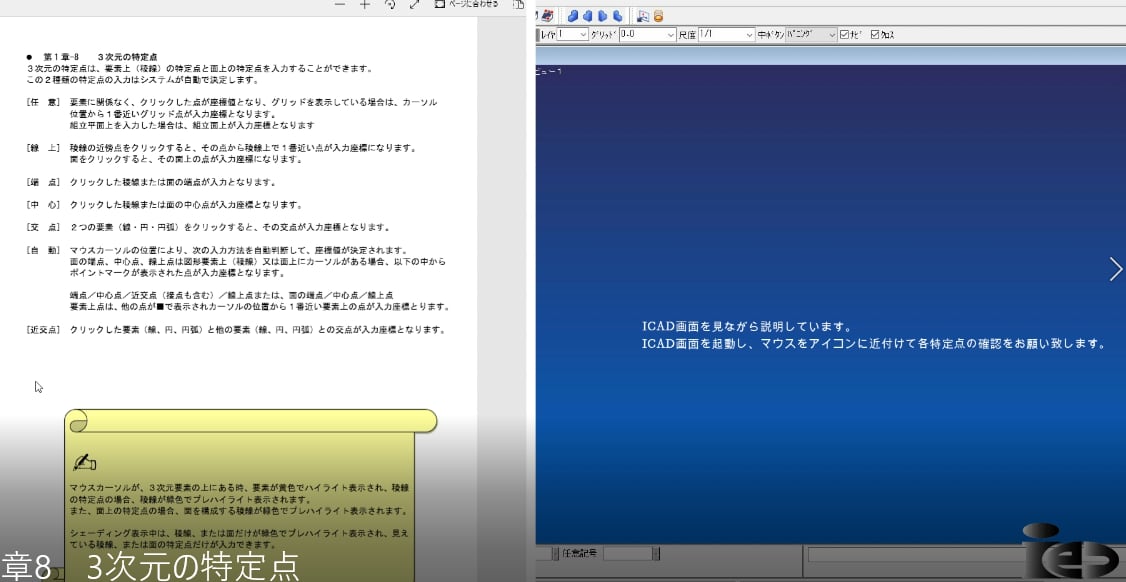This screenshot has width=1126, height=582.
Task: Click the 任意記号 input field
Action: (627, 553)
